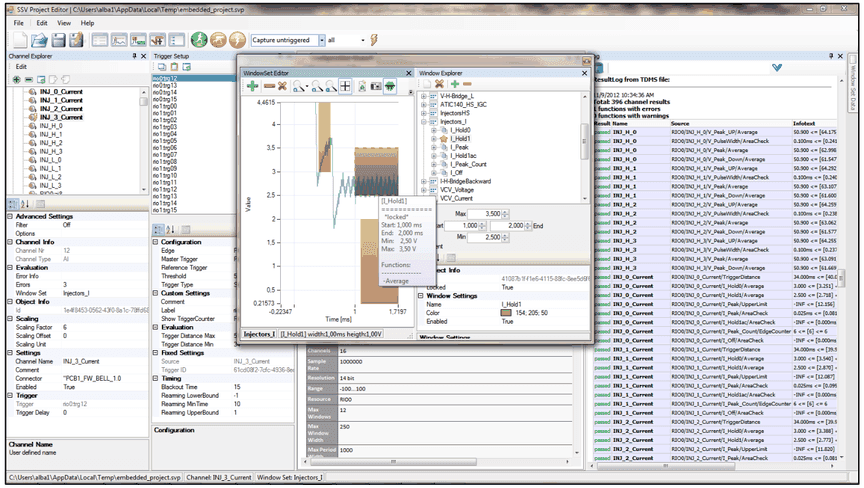Viewport: 864px width, 488px height.
Task: Click the copy icon in the Trigger Setup toolbar
Action: [162, 67]
